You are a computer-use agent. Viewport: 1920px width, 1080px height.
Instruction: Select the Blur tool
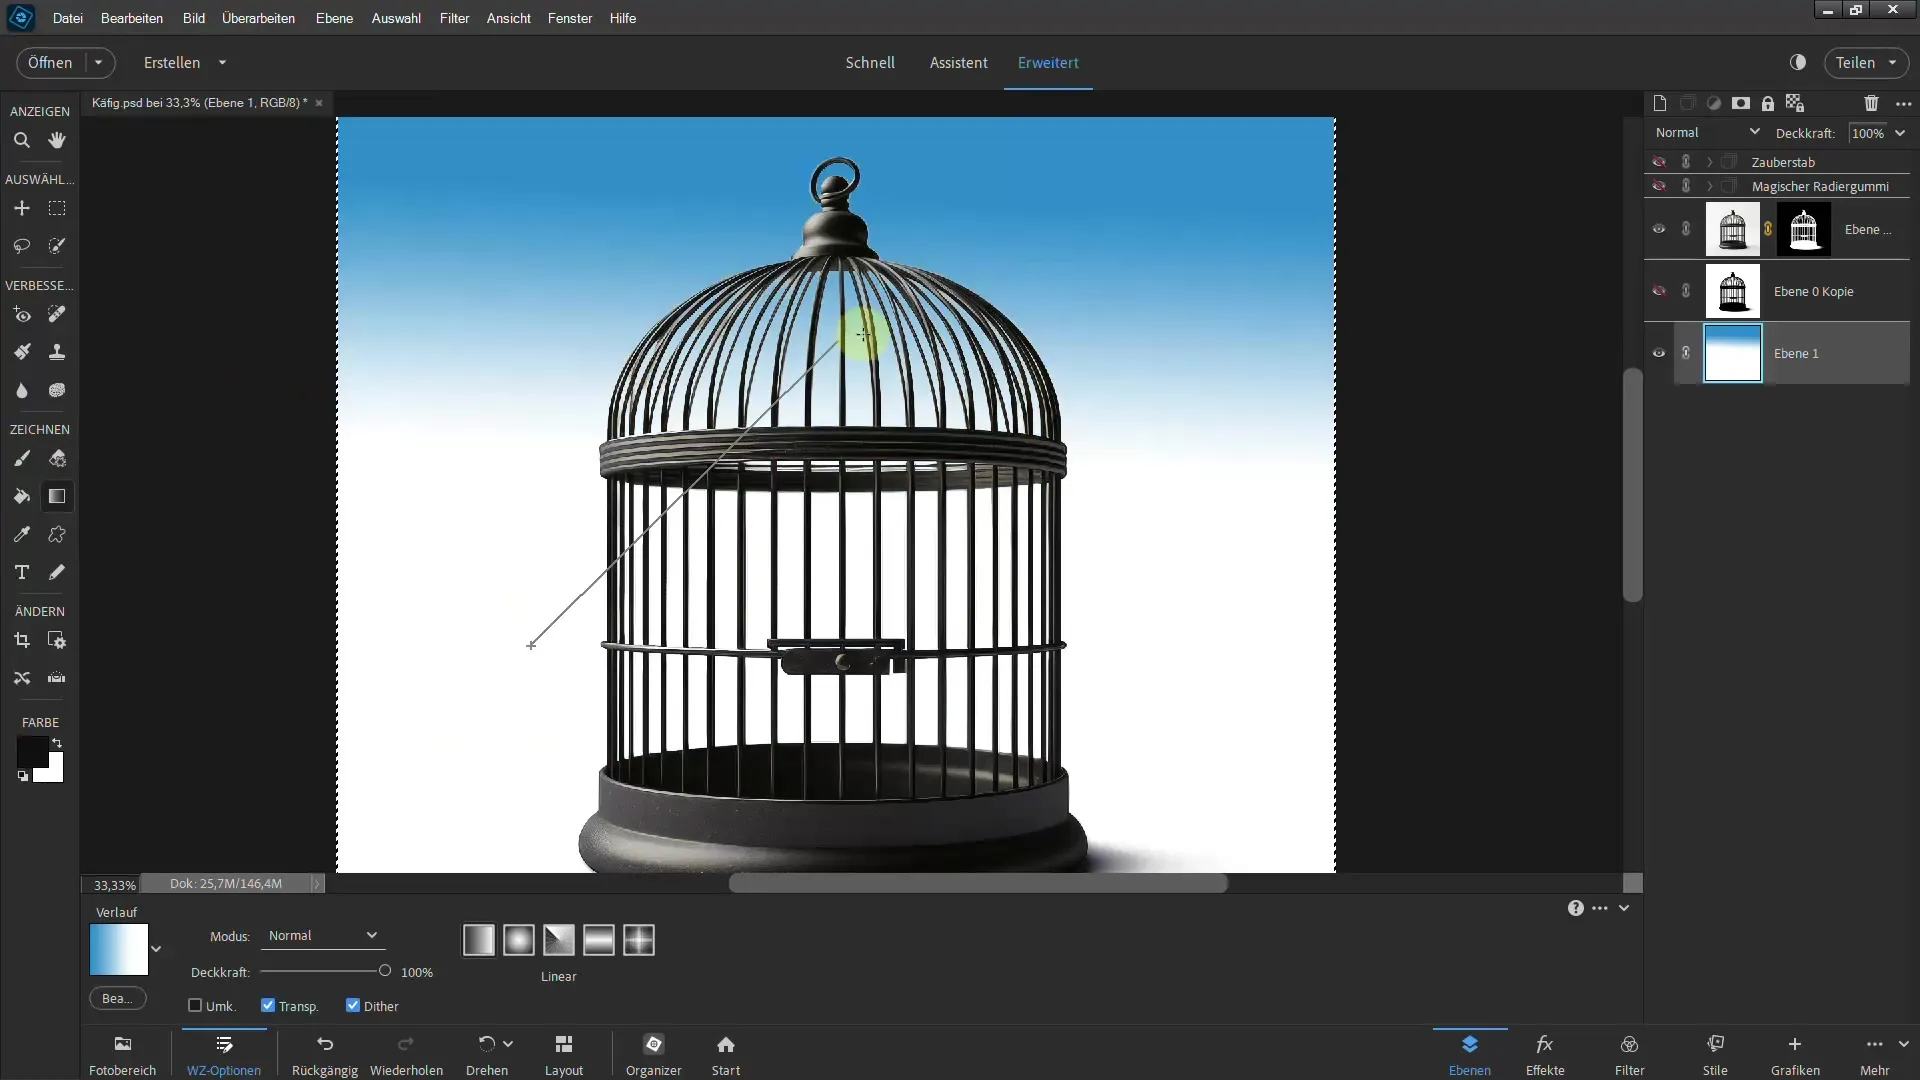[x=21, y=390]
